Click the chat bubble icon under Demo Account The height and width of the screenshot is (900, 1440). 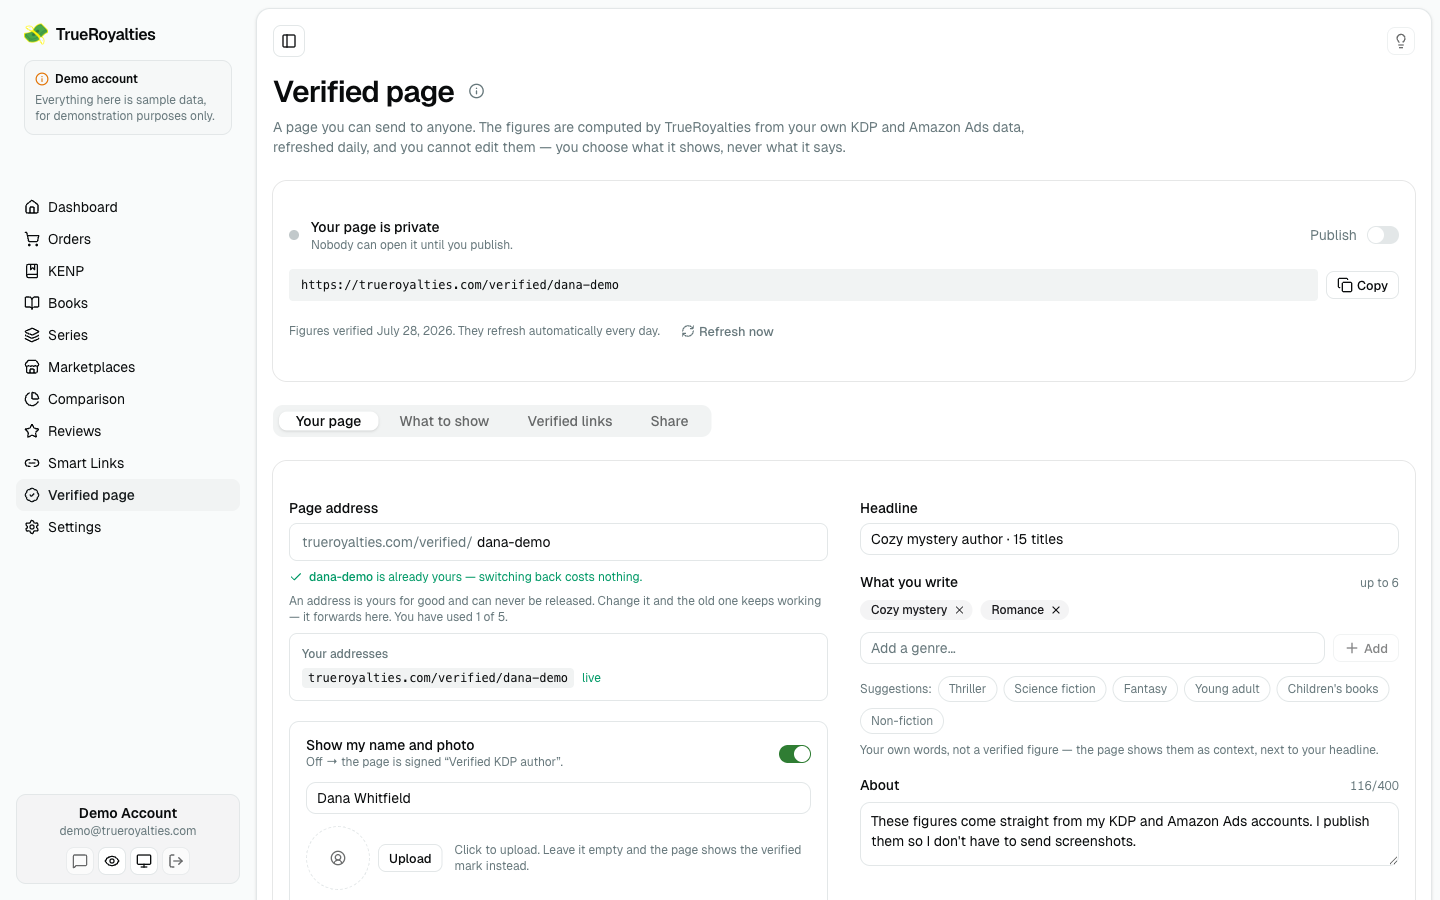80,861
